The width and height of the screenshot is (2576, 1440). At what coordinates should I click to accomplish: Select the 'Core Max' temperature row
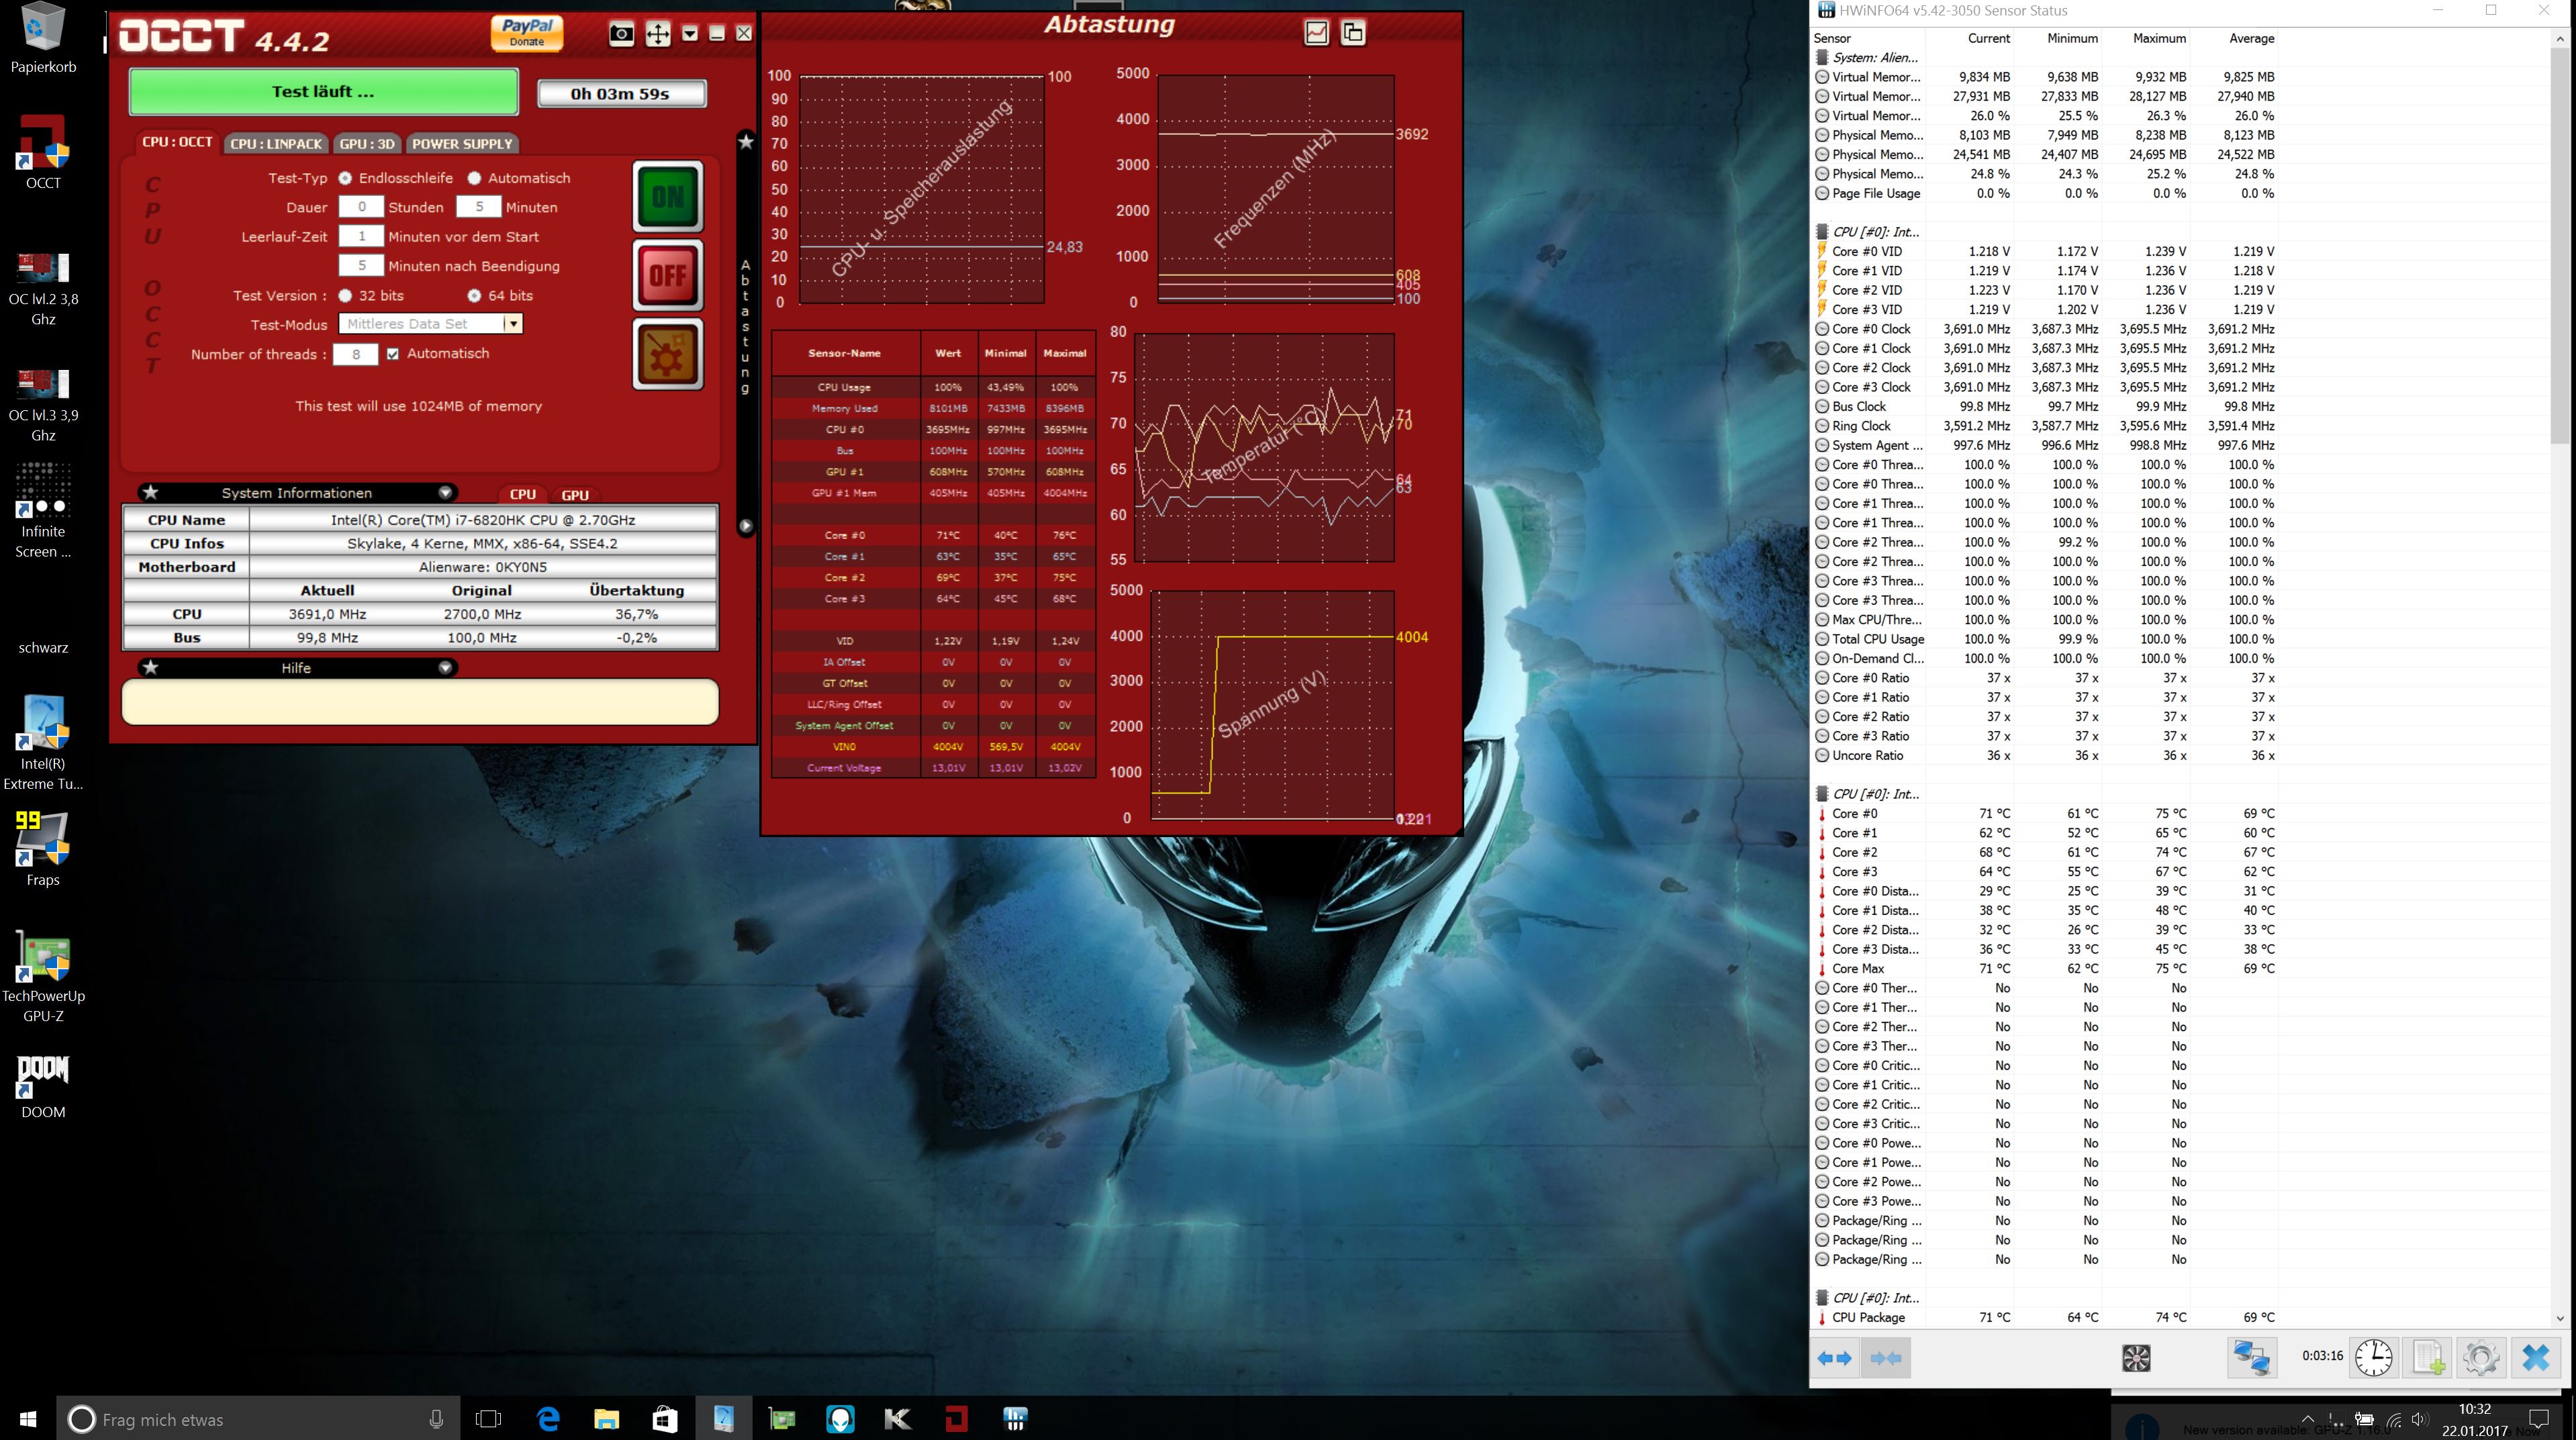tap(2045, 968)
